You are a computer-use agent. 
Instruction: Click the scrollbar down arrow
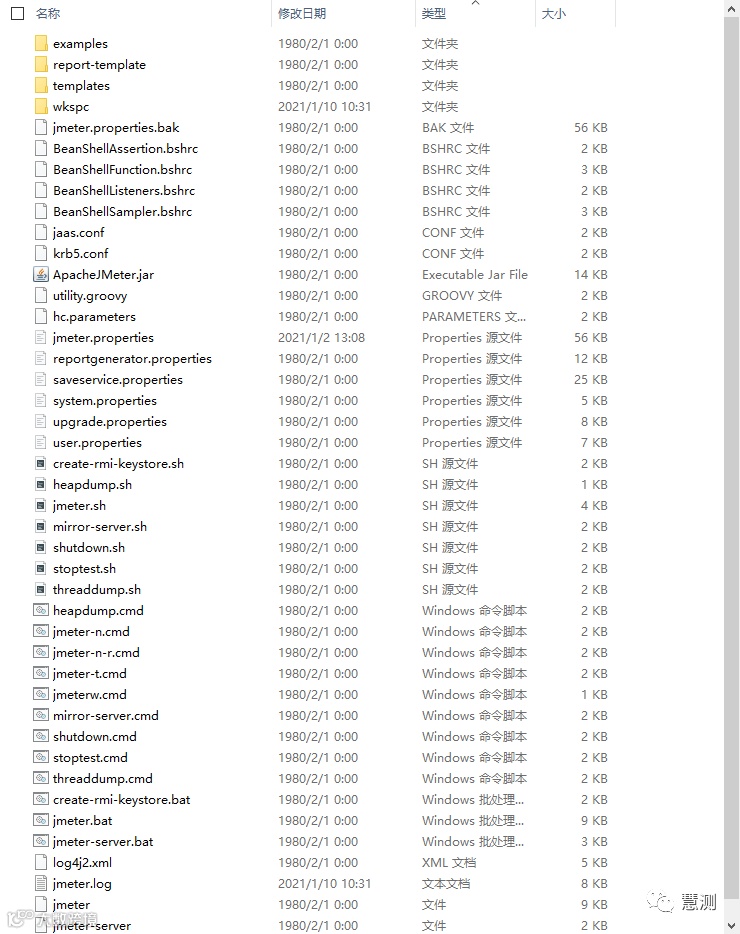tap(732, 926)
